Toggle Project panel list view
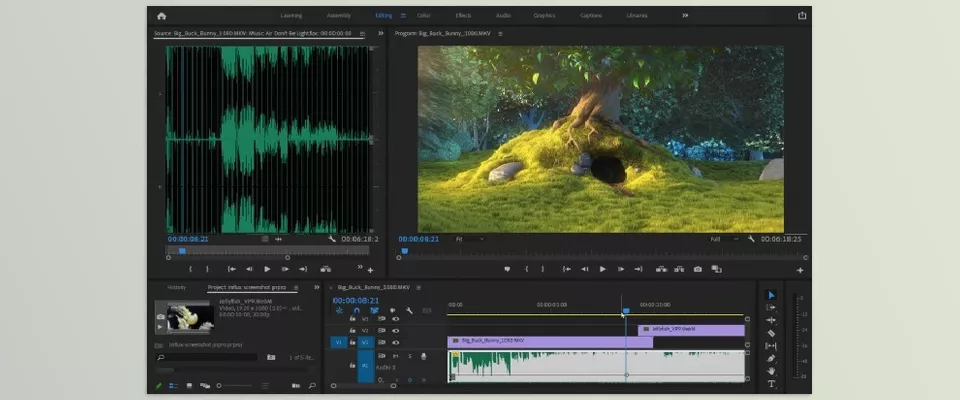This screenshot has height=400, width=960. (x=173, y=386)
